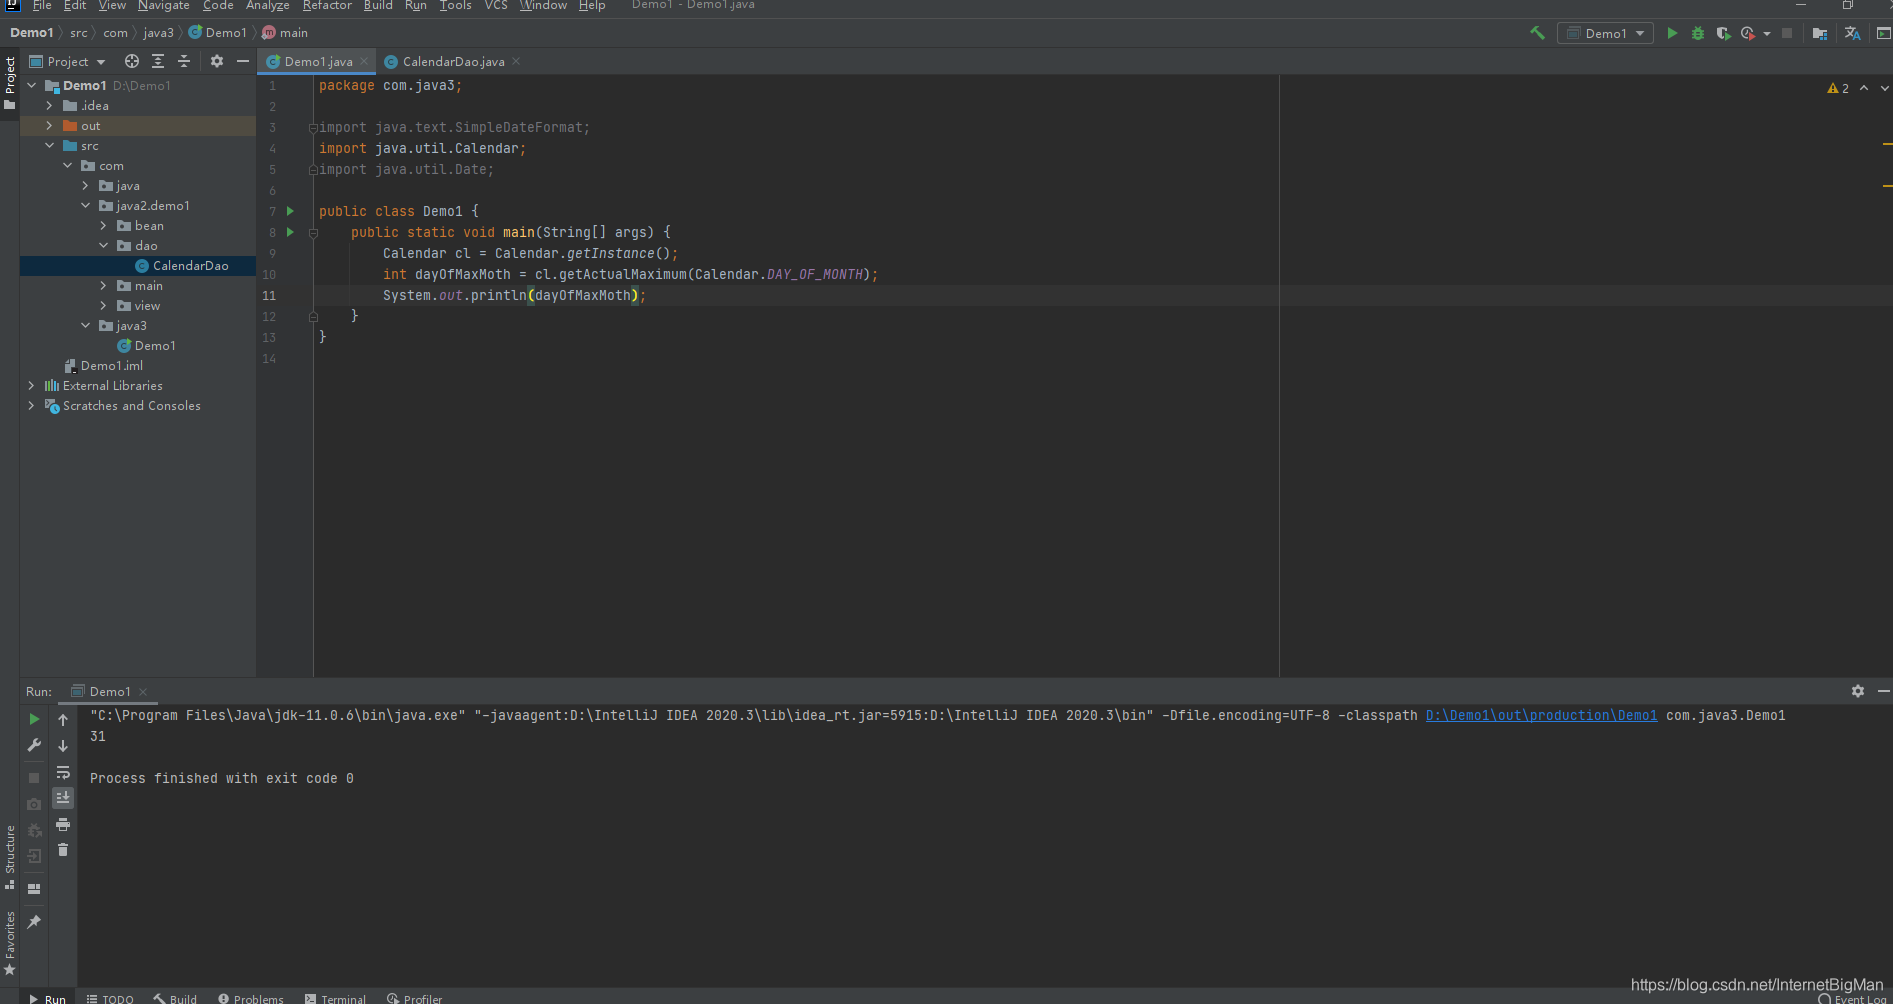Run with coverage icon in toolbar
The height and width of the screenshot is (1004, 1893).
point(1723,33)
